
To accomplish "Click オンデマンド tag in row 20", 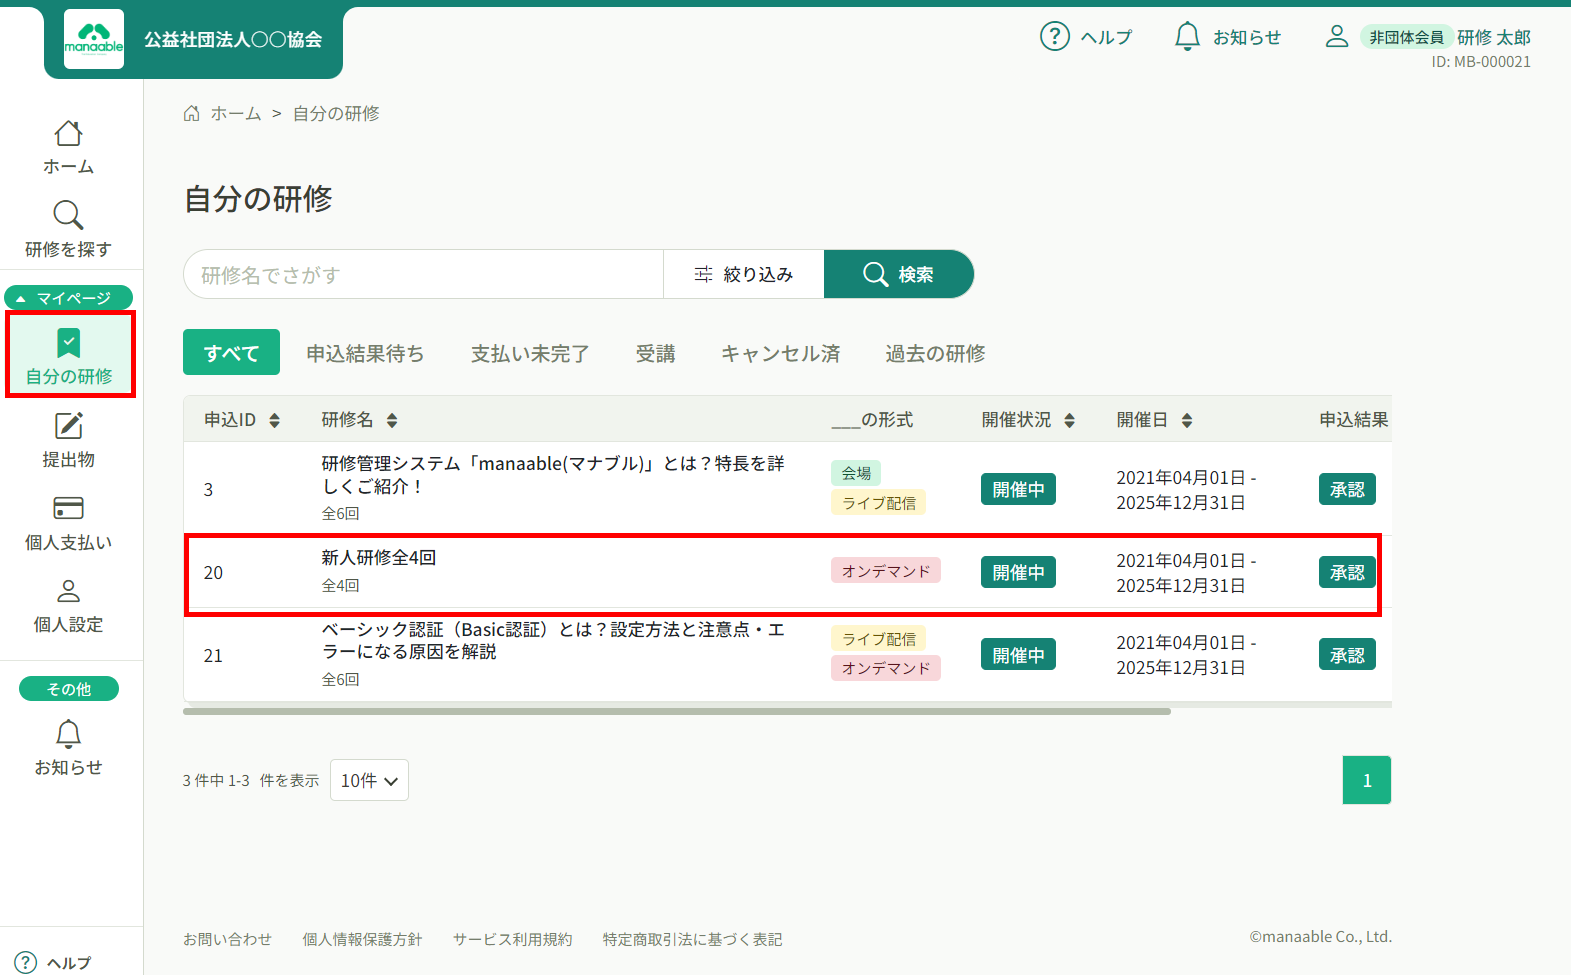I will [x=886, y=570].
